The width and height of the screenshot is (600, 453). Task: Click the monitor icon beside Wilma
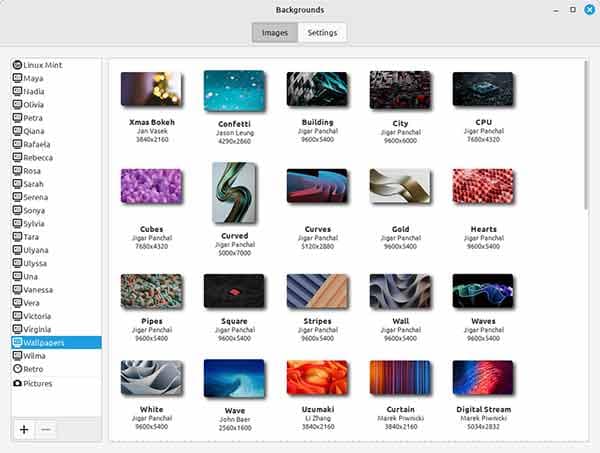[17, 355]
